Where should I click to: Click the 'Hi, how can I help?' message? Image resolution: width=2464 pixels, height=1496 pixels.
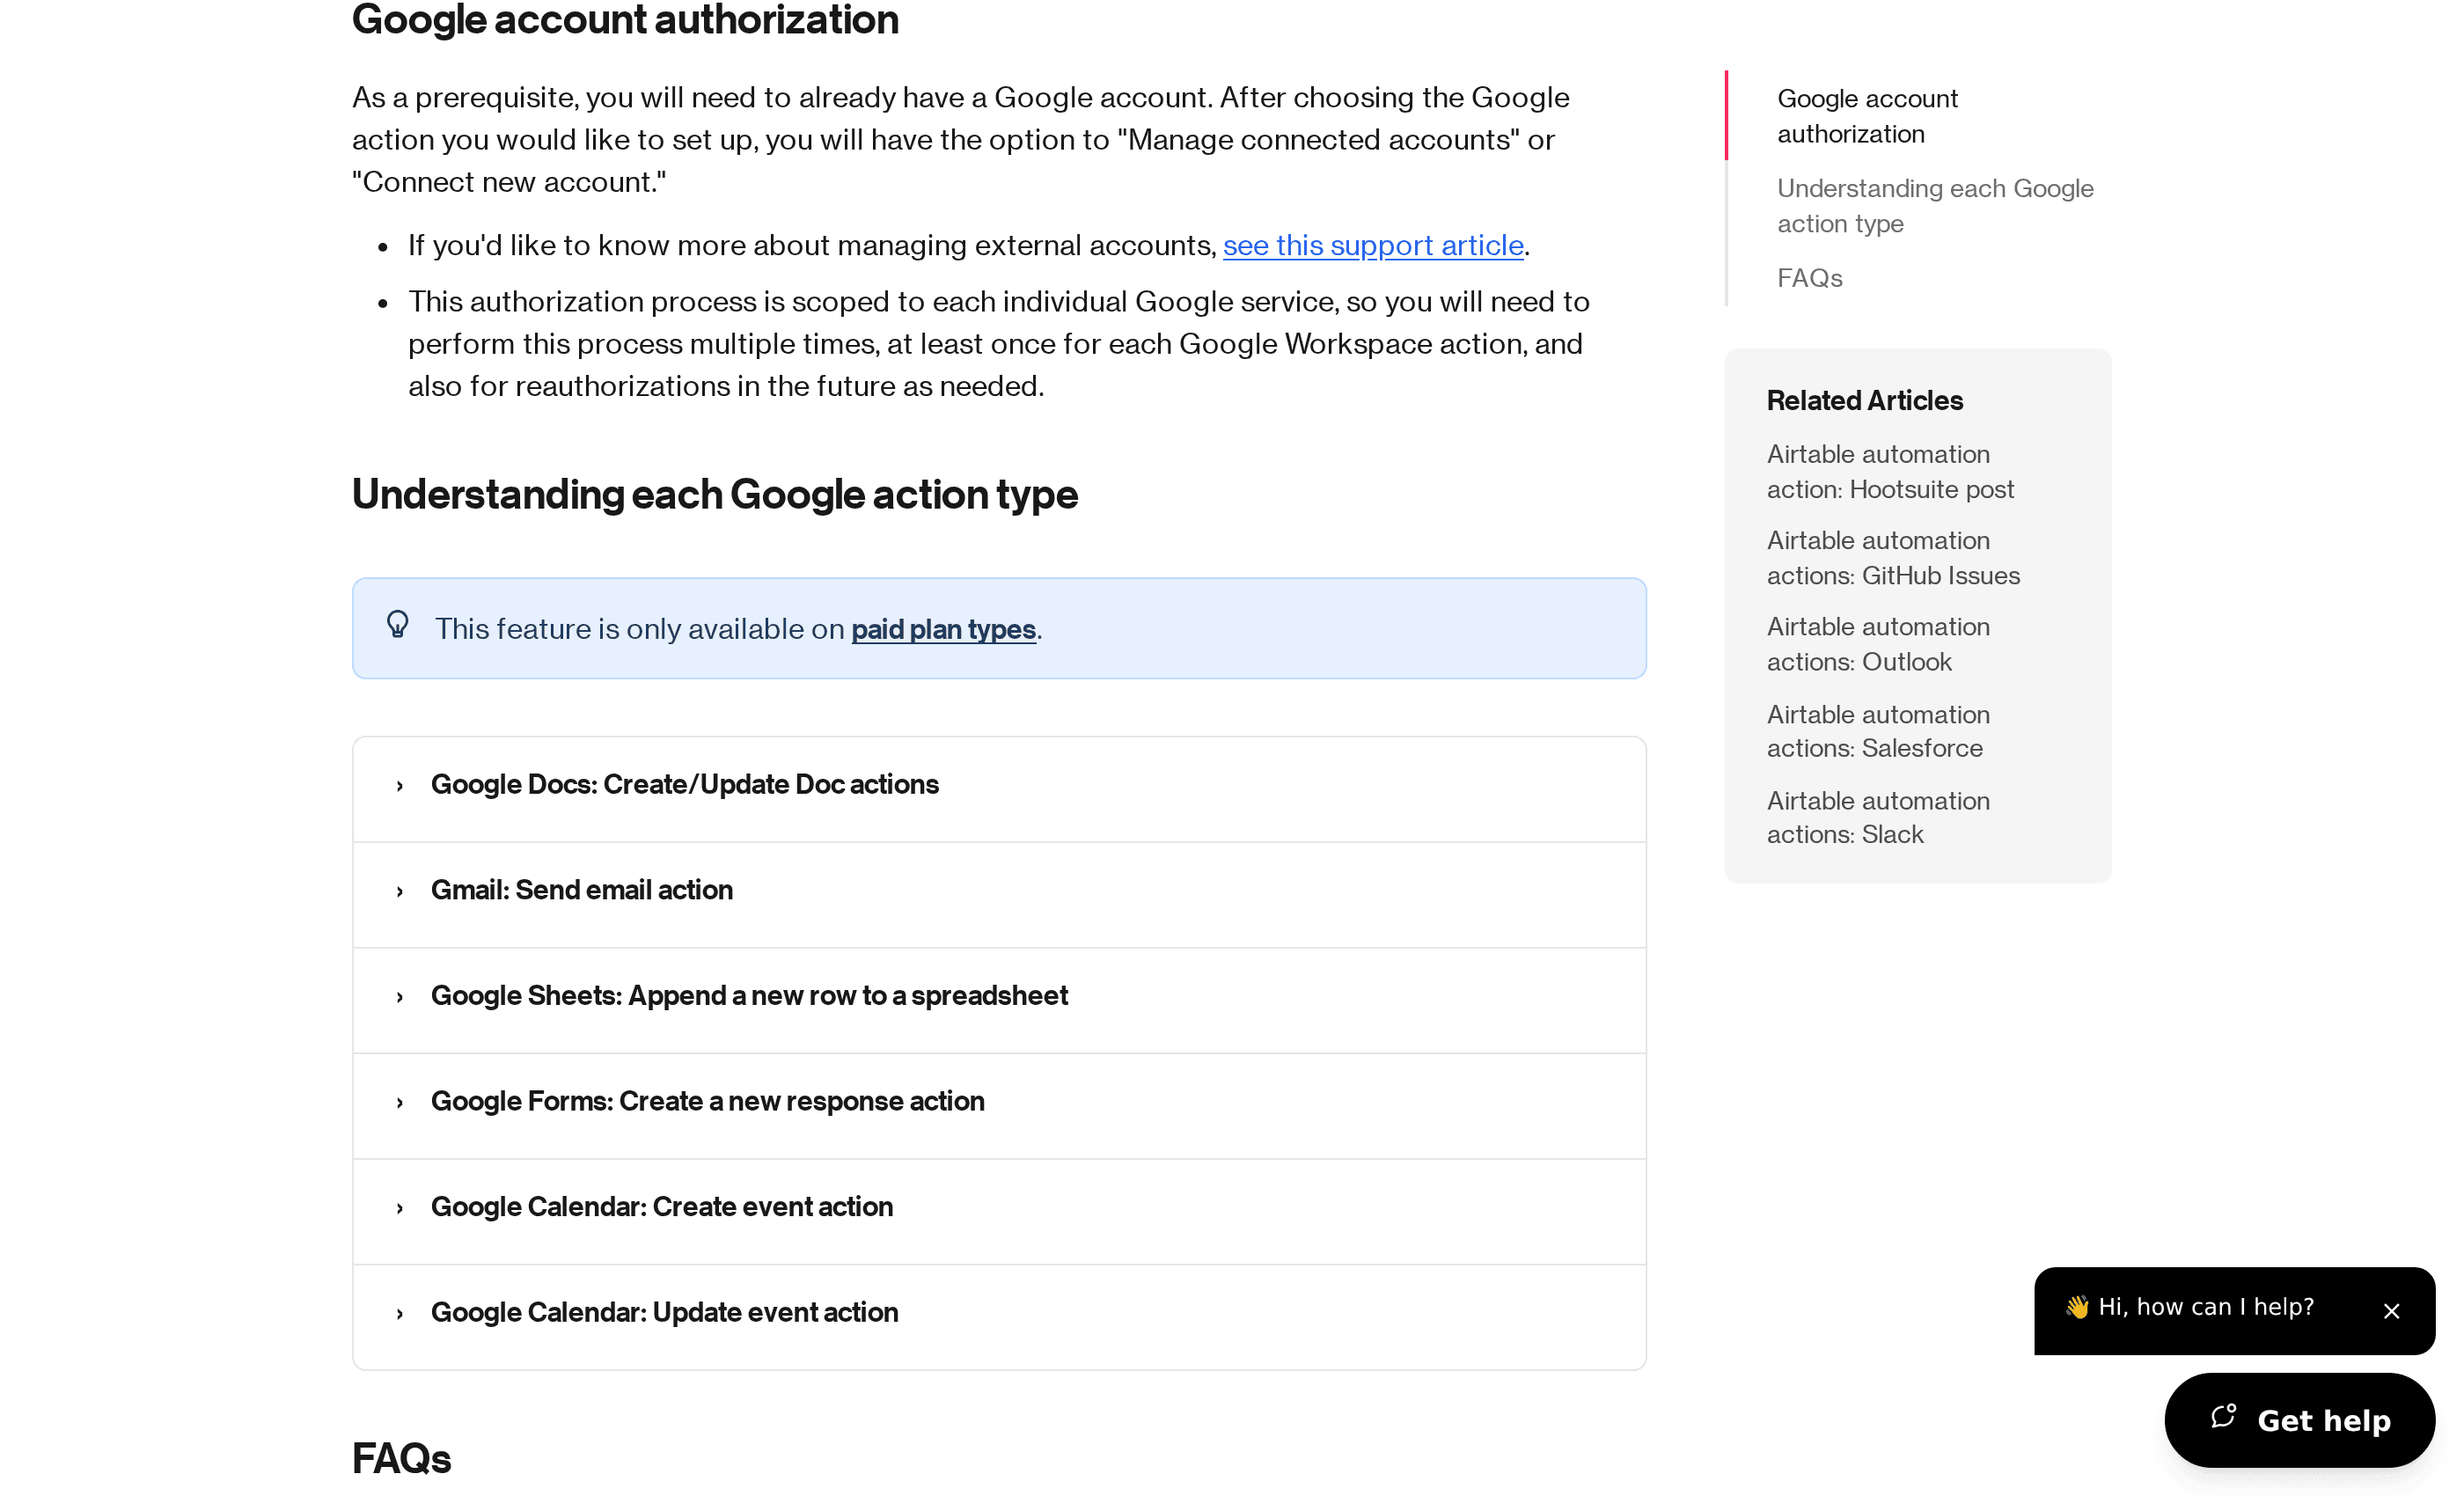tap(2189, 1307)
